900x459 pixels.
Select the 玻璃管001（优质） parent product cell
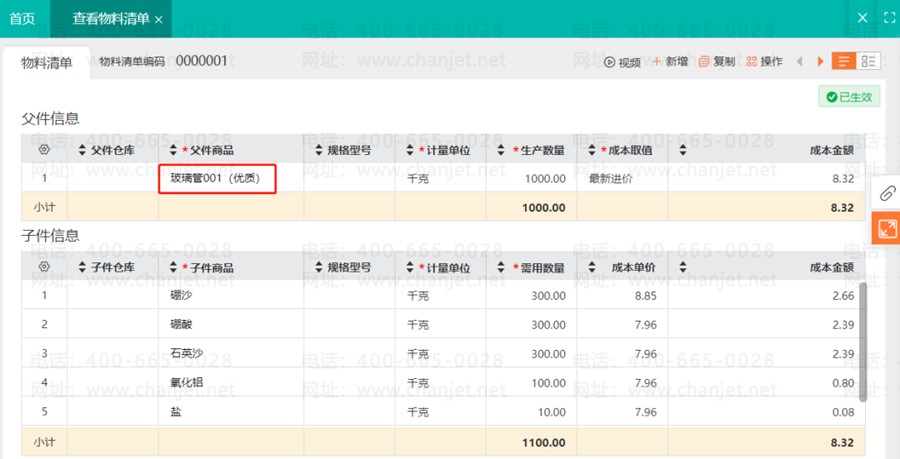[x=218, y=178]
